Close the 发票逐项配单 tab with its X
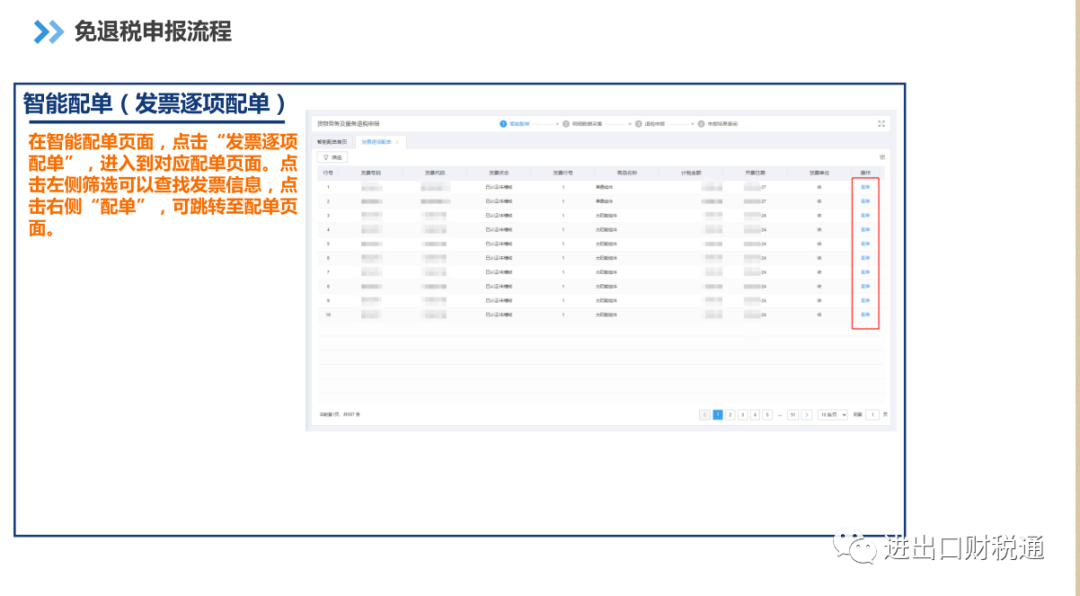 (397, 142)
